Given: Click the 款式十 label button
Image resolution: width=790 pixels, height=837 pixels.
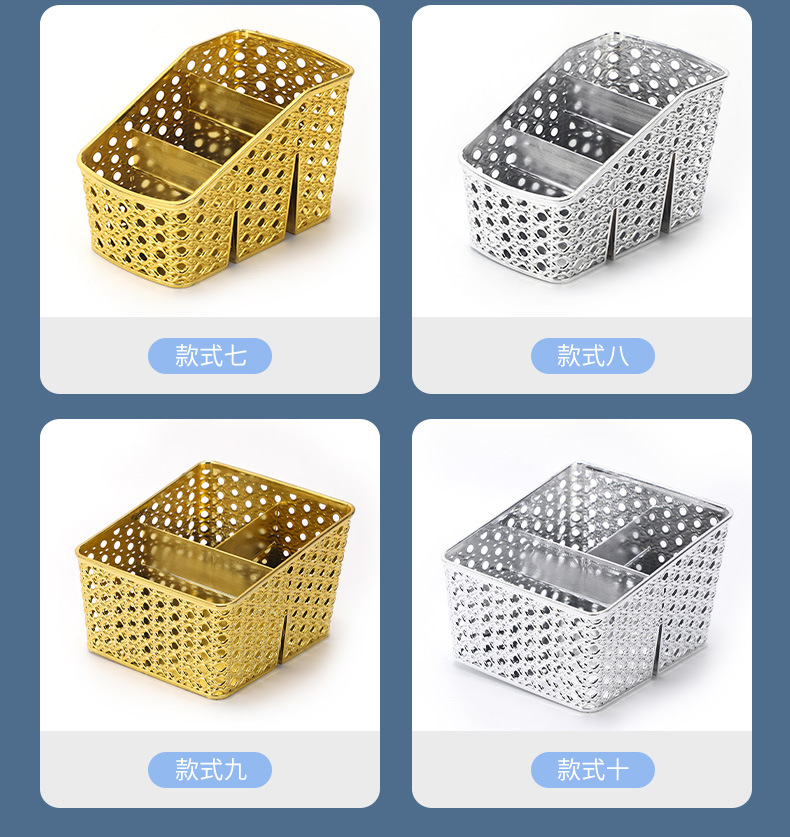Looking at the screenshot, I should [592, 770].
